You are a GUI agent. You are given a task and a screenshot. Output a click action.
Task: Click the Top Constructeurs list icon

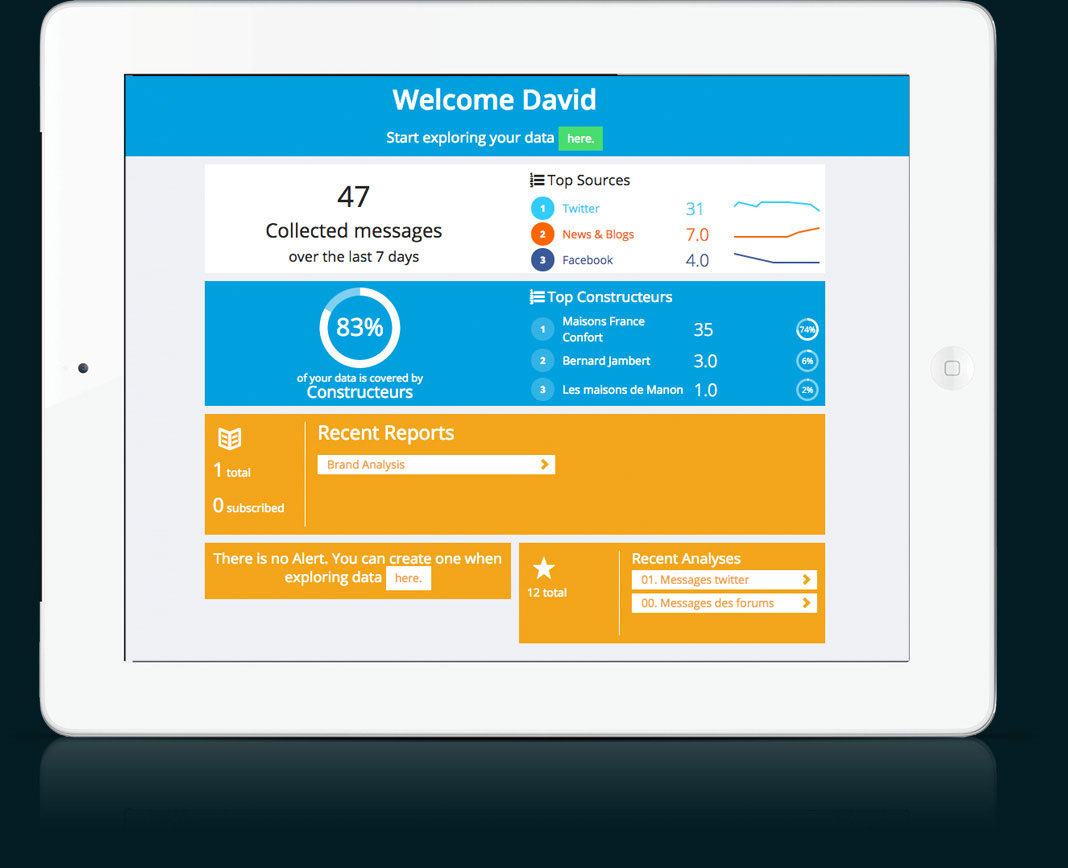[537, 297]
